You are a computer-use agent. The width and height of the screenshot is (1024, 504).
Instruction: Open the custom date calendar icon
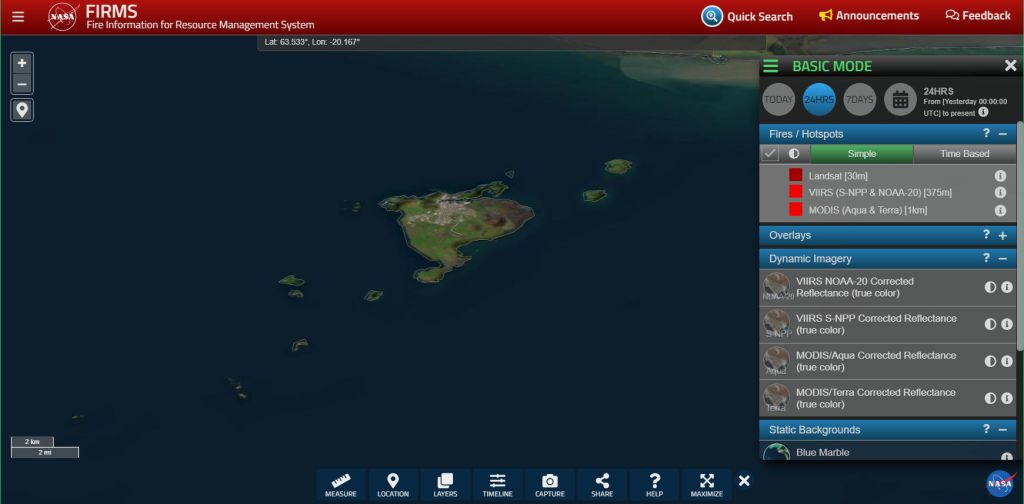point(900,99)
